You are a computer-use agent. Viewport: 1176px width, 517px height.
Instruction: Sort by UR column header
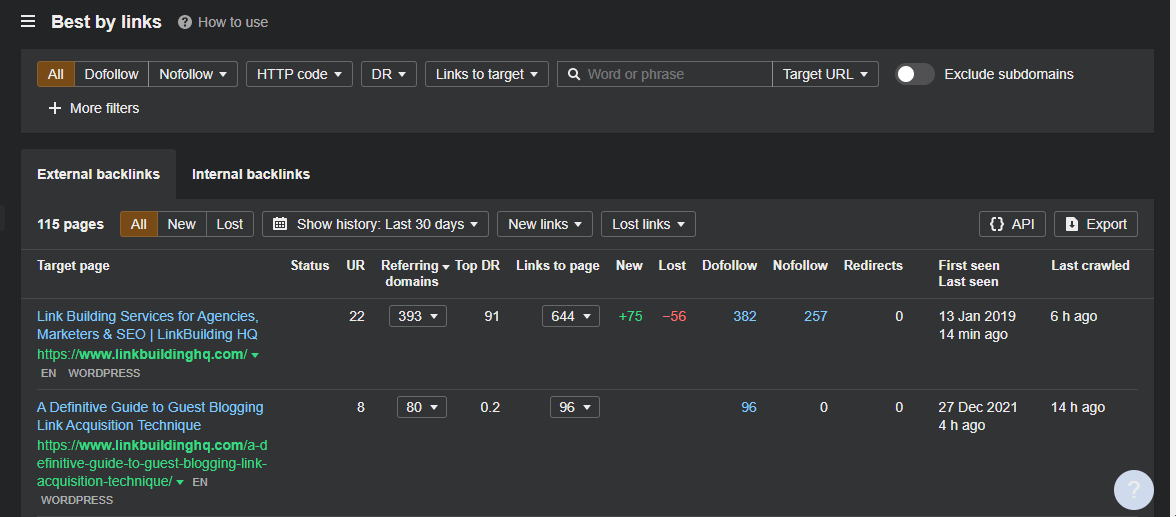(x=356, y=266)
